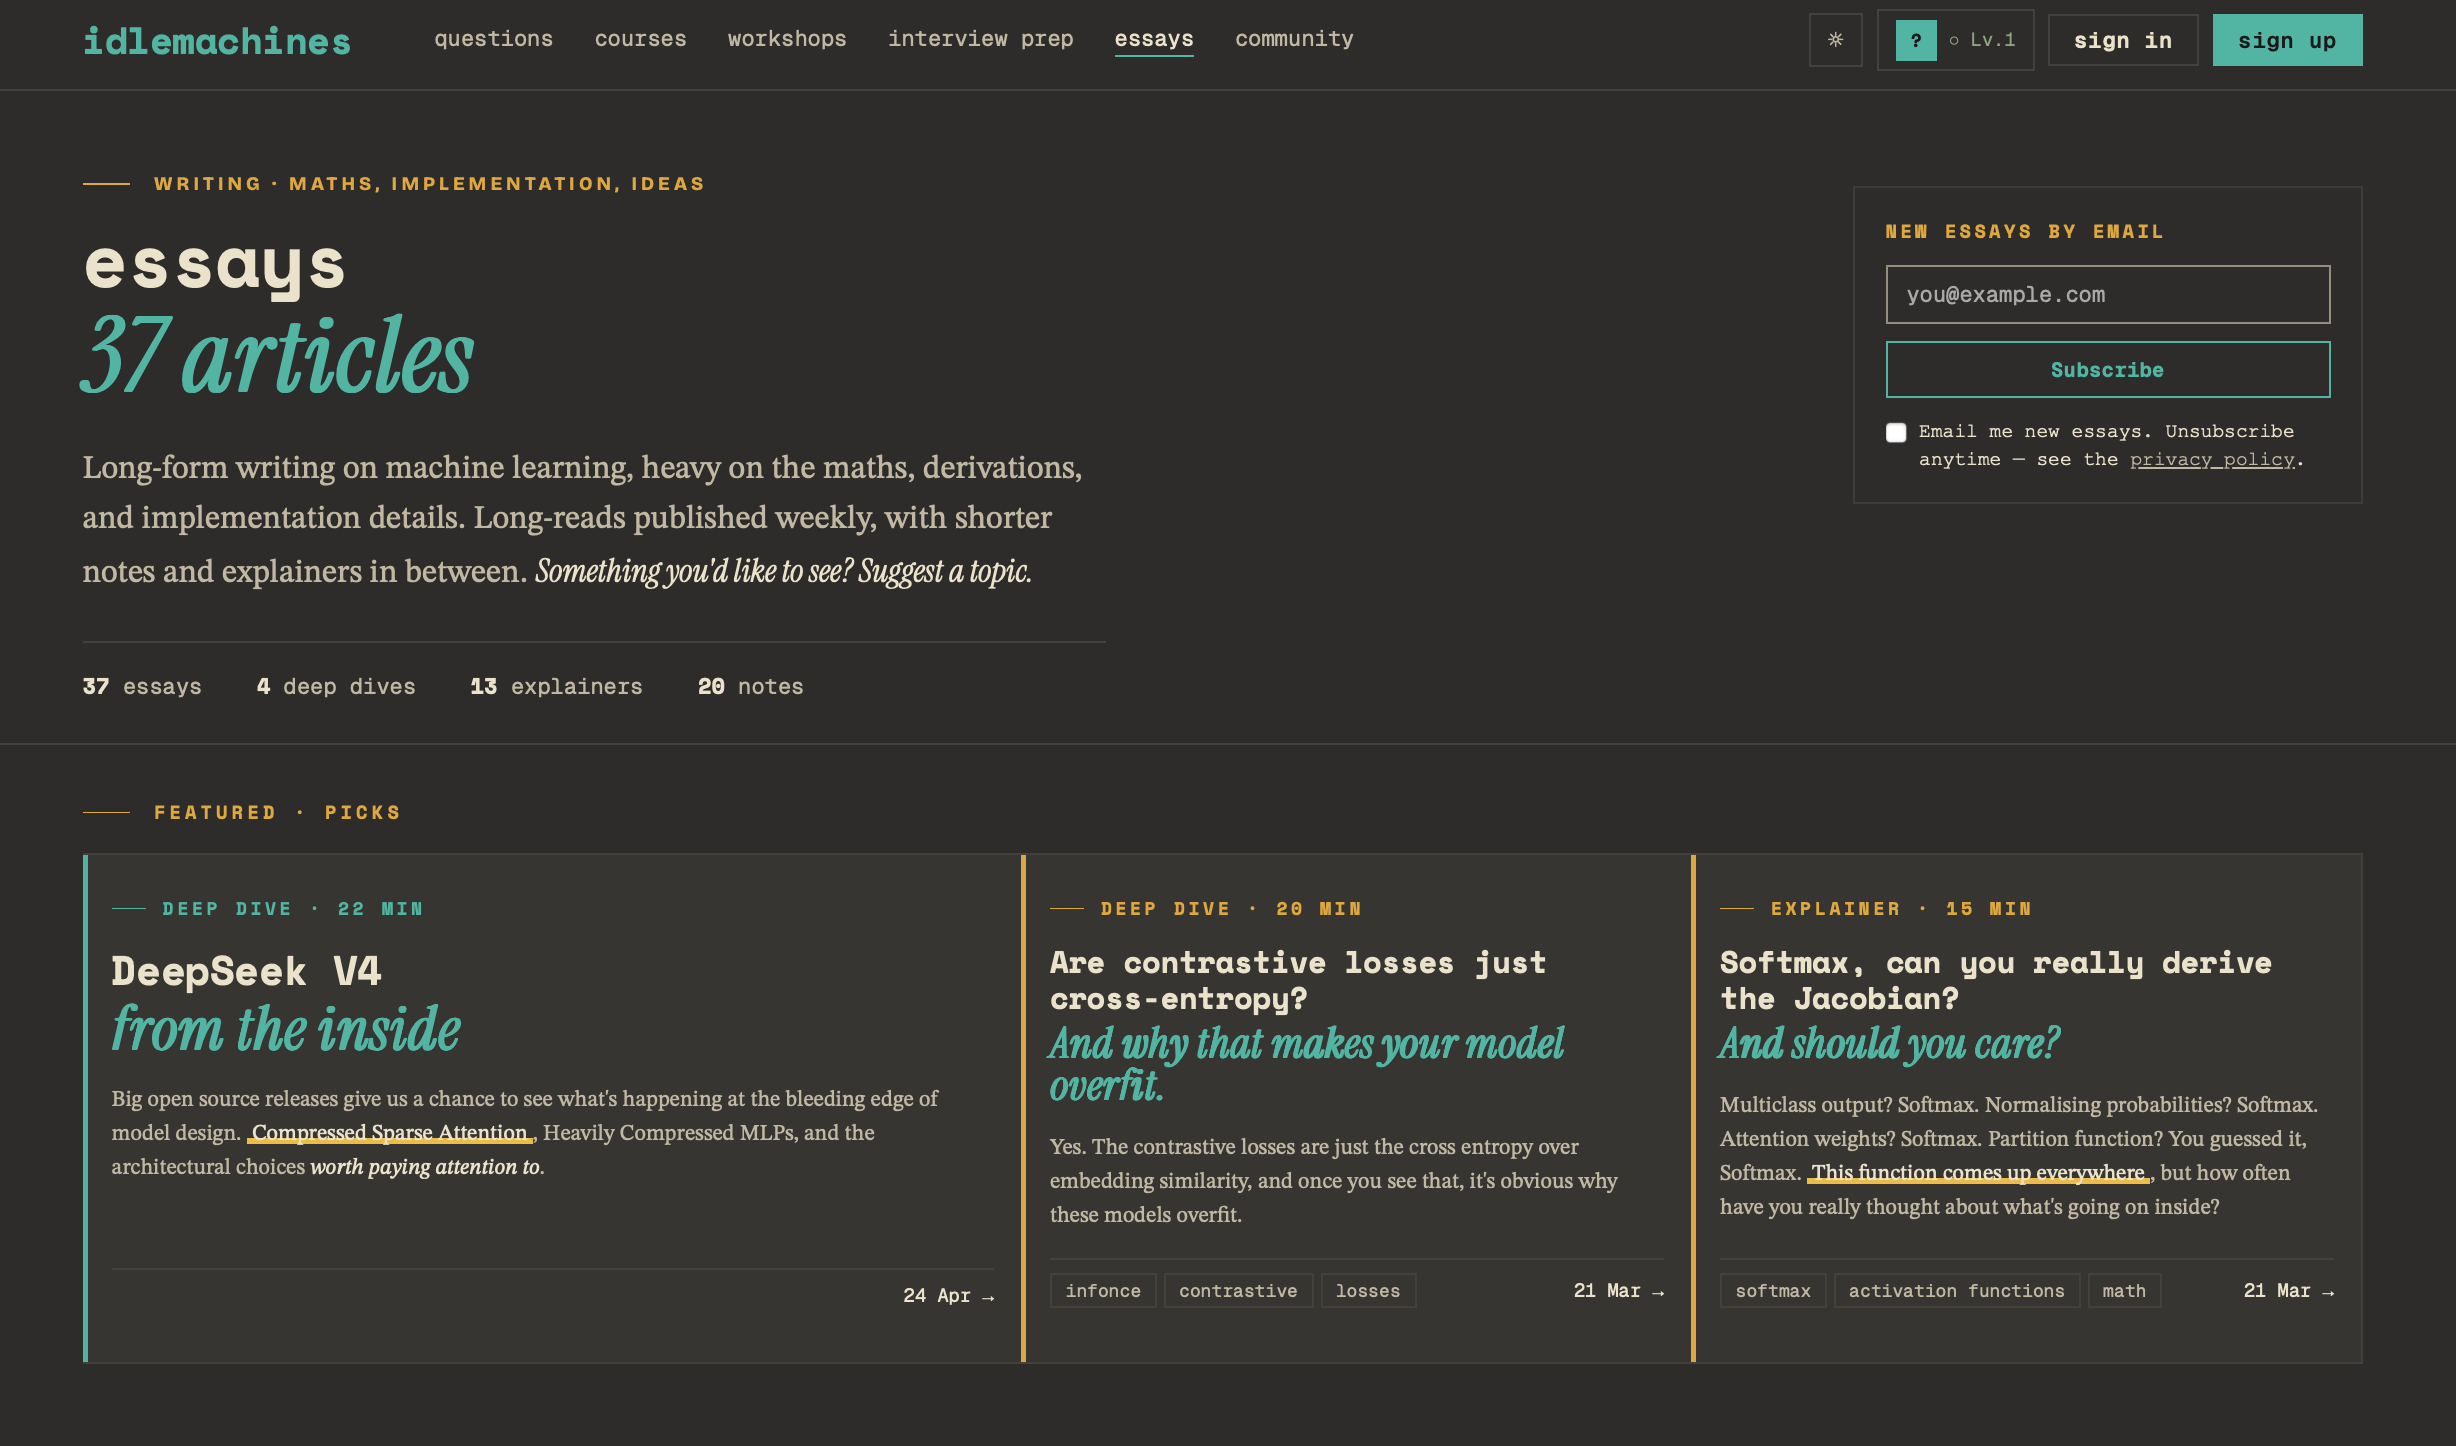
Task: Open the DeepSeek V4 article title
Action: [246, 971]
